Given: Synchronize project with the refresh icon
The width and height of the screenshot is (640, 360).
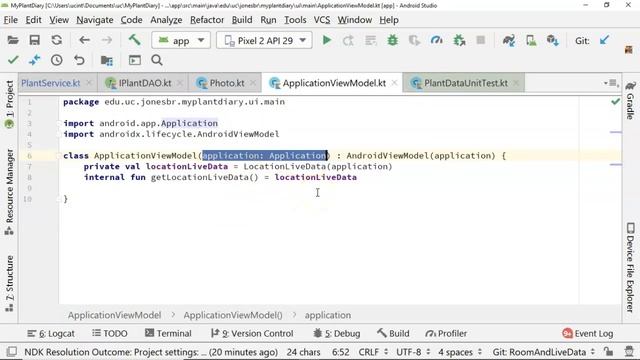Looking at the screenshot, I should (x=57, y=40).
